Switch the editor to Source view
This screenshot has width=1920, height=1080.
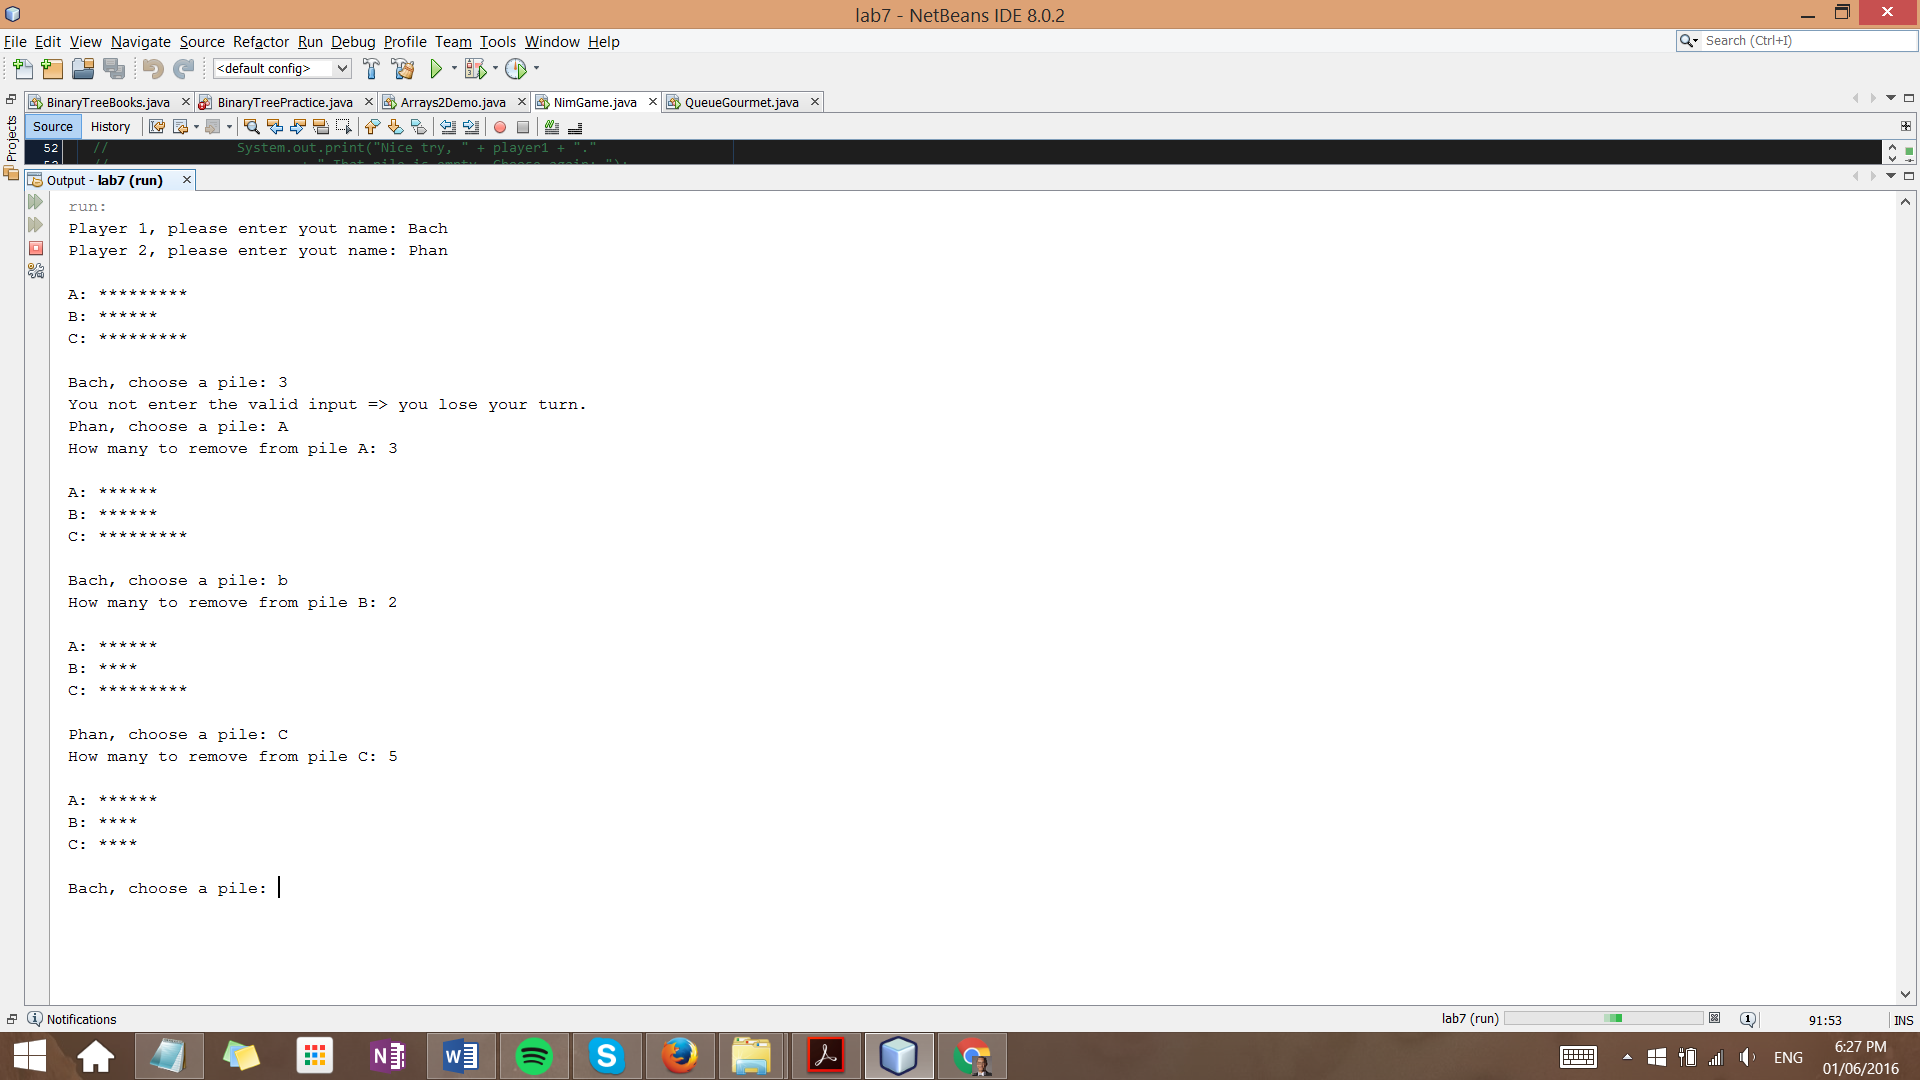(x=52, y=127)
